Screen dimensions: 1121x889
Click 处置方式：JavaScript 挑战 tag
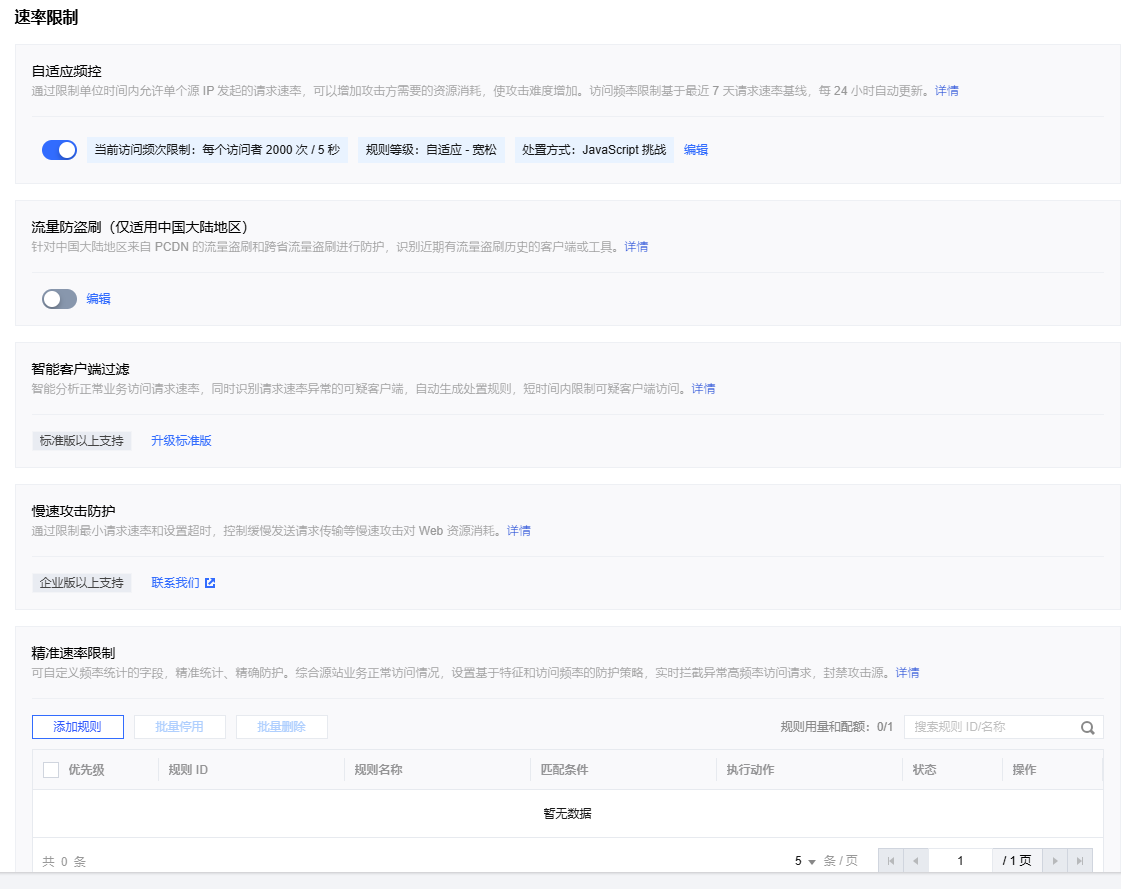click(x=594, y=149)
